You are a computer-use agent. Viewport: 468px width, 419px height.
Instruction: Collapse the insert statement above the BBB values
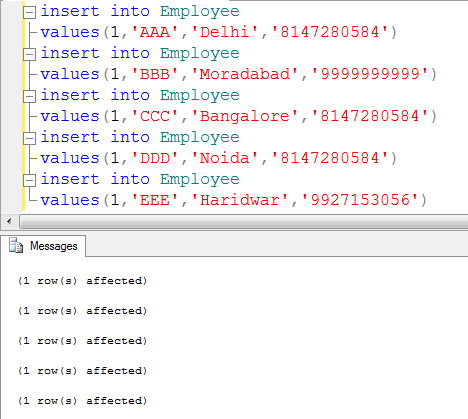point(29,54)
